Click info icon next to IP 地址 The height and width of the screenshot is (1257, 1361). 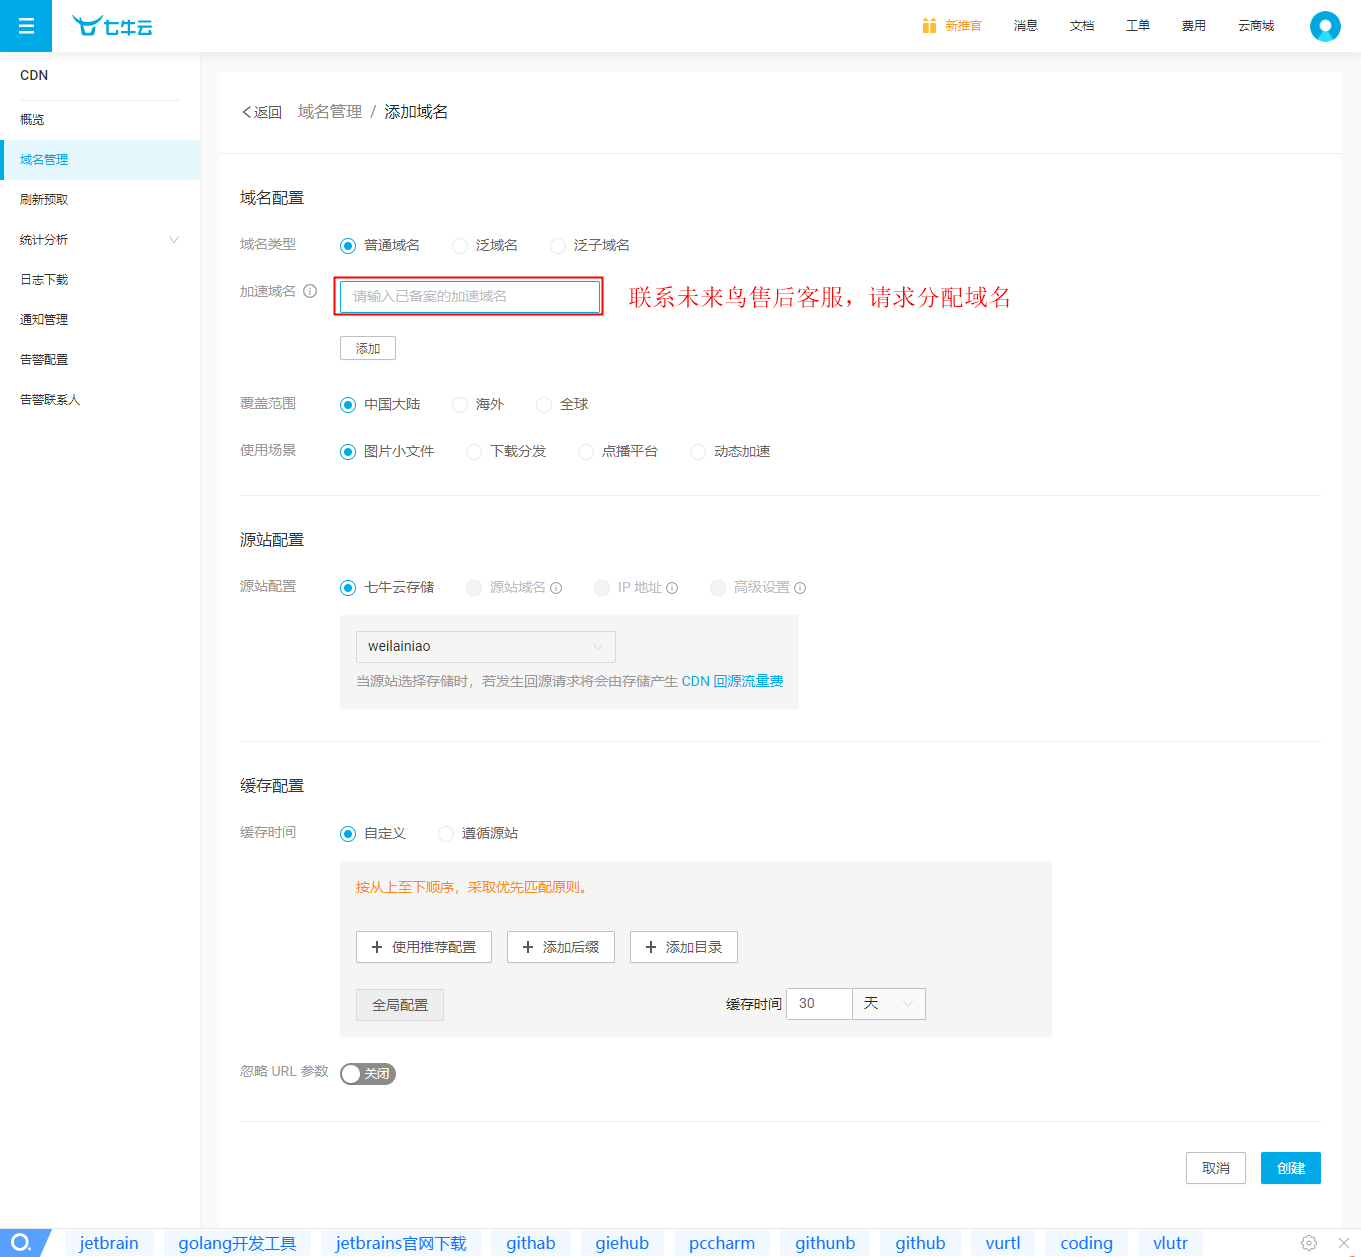[672, 588]
